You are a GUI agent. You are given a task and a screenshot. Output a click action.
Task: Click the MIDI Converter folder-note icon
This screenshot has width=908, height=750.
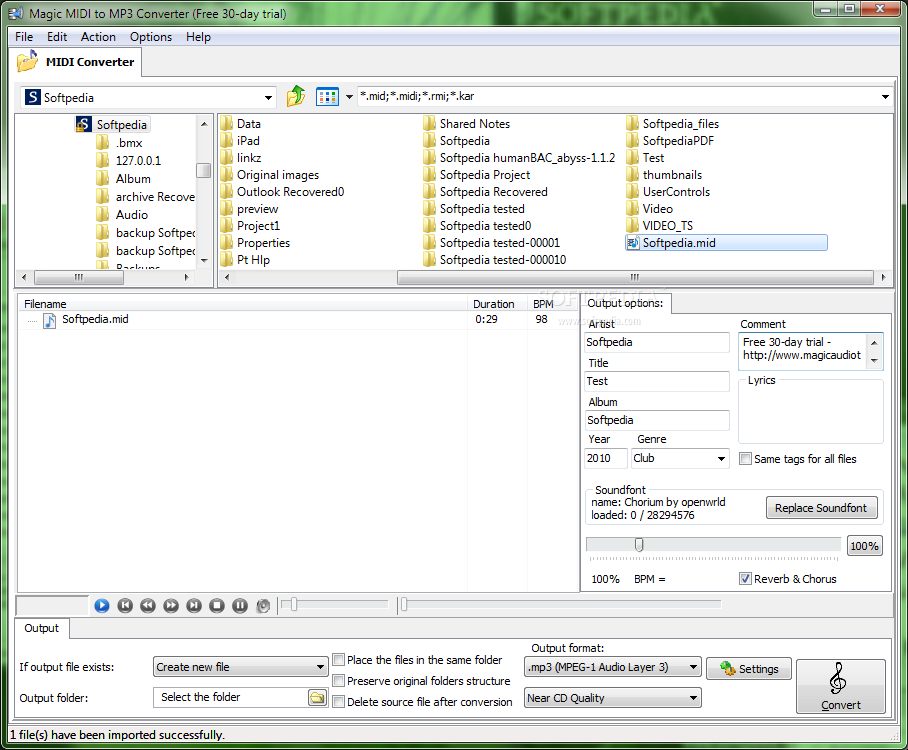[27, 61]
